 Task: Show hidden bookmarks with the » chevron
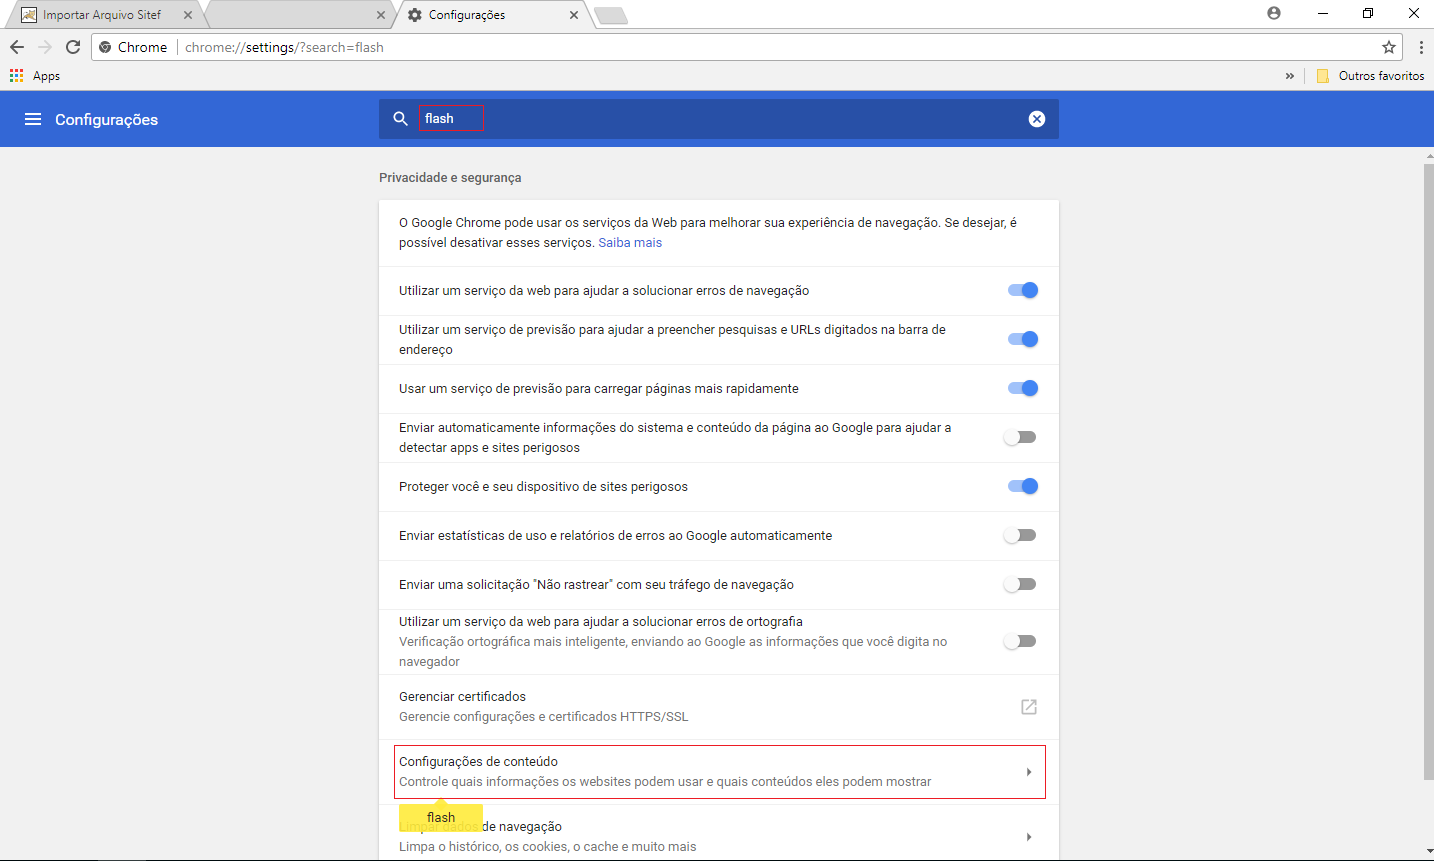1290,76
